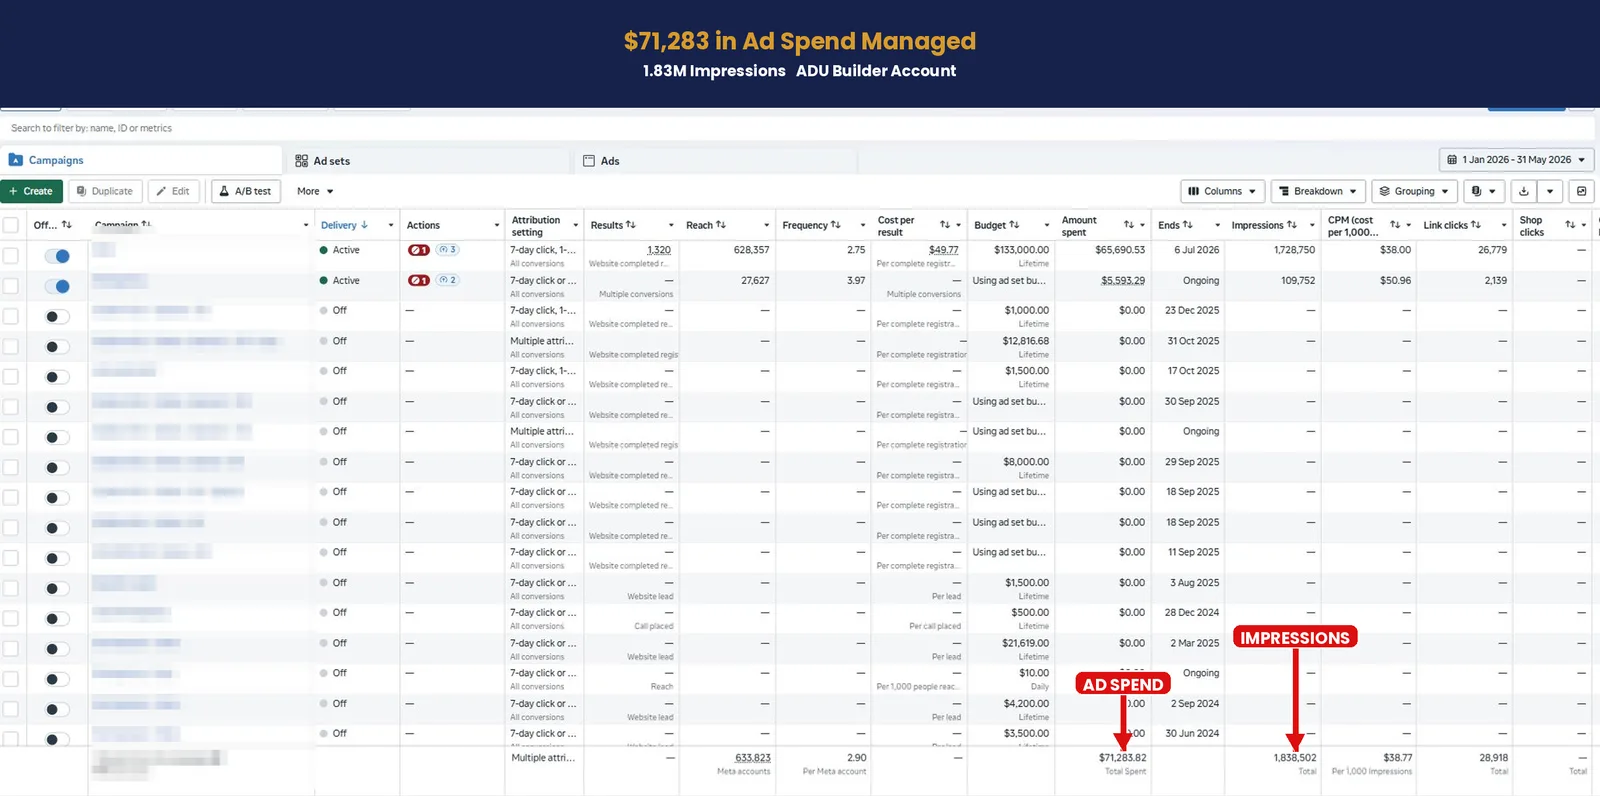Click the Ads tab icon
Viewport: 1600px width, 796px height.
(589, 161)
